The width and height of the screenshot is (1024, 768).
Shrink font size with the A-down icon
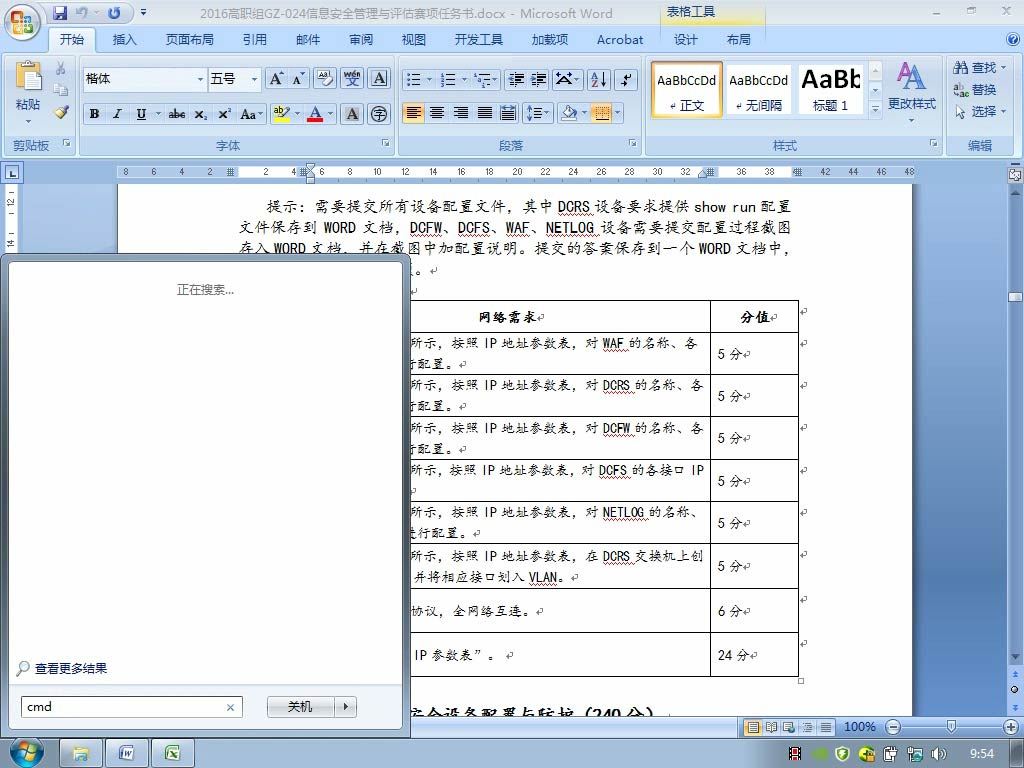pos(298,79)
